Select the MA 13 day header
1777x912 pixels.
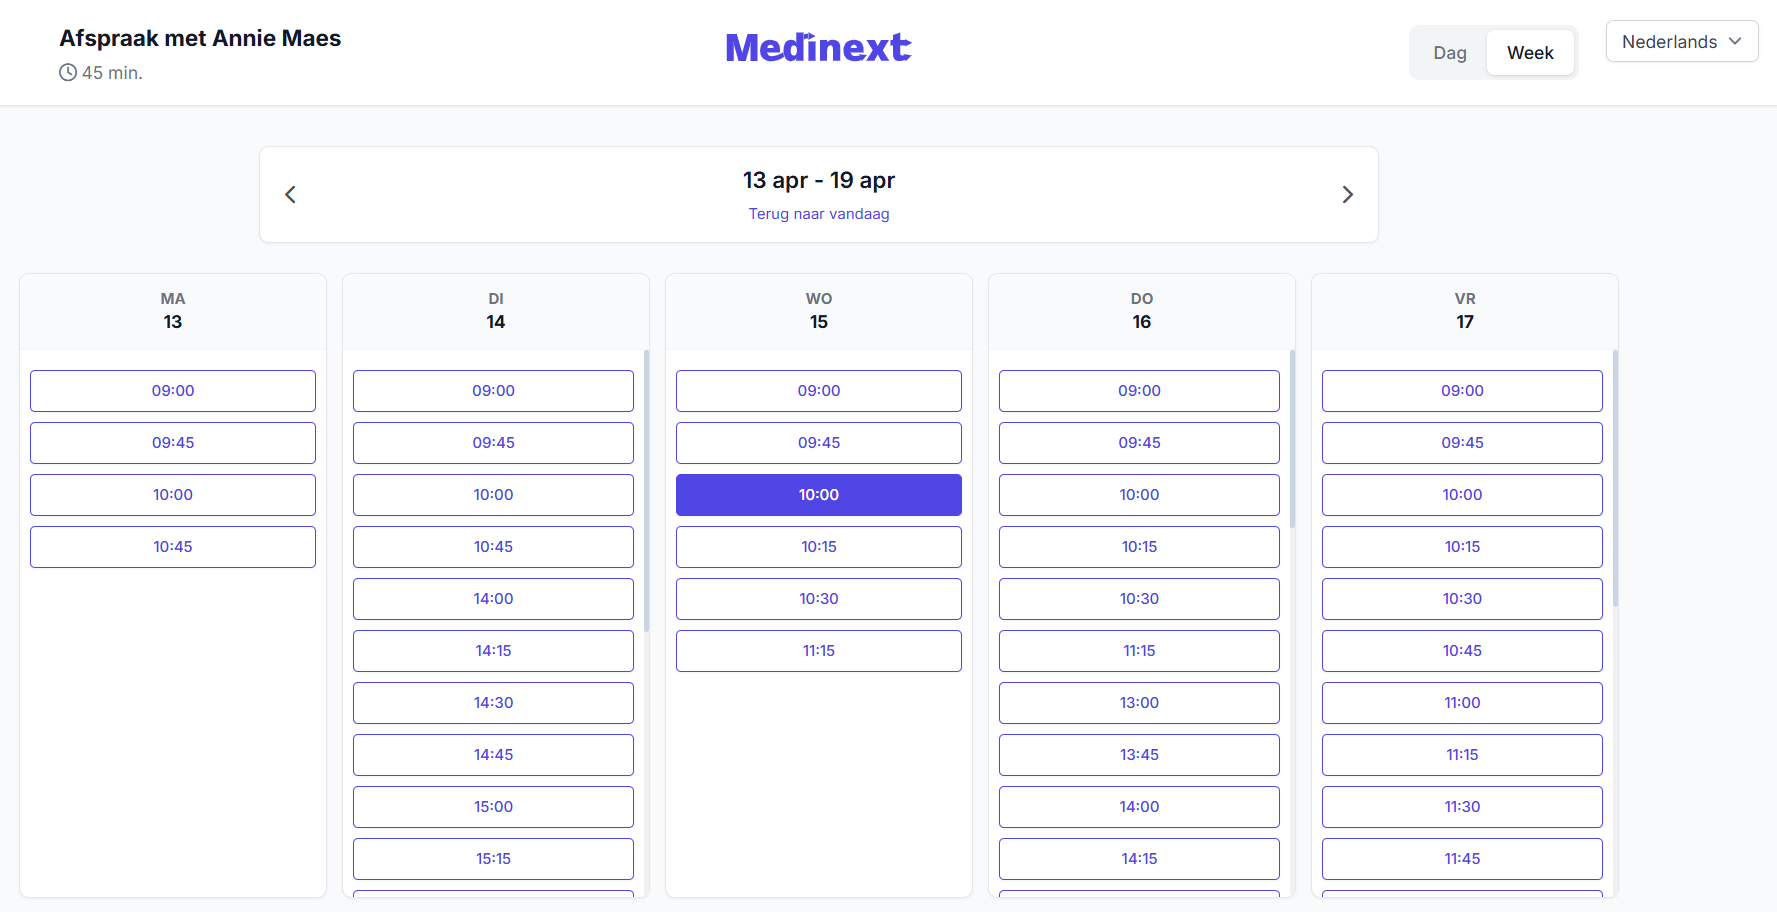pos(173,311)
